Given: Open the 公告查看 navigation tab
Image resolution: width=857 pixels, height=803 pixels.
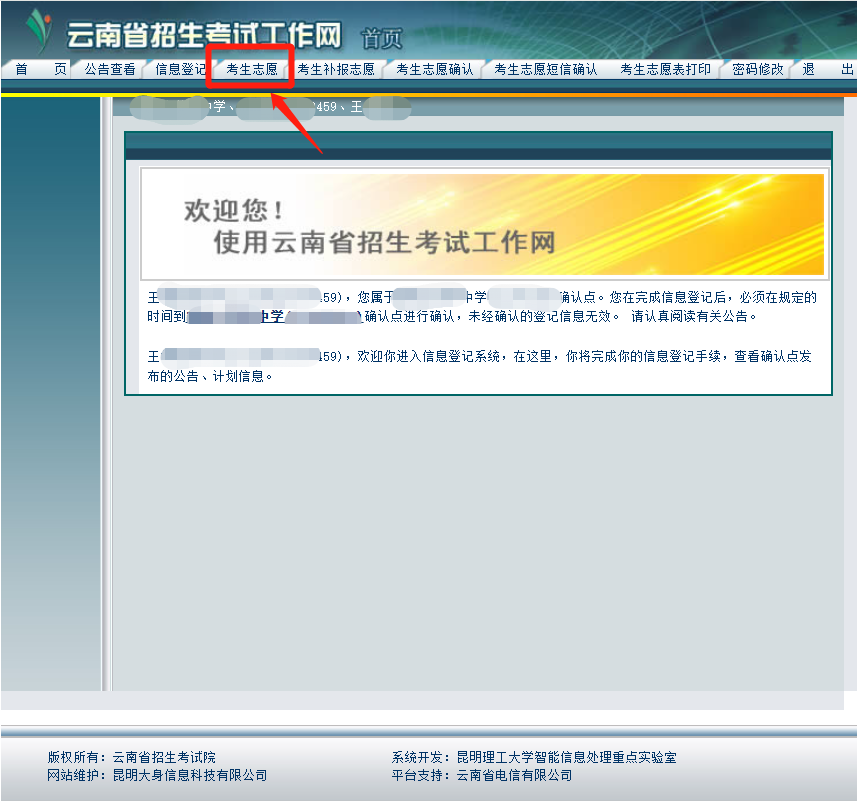Looking at the screenshot, I should (110, 69).
